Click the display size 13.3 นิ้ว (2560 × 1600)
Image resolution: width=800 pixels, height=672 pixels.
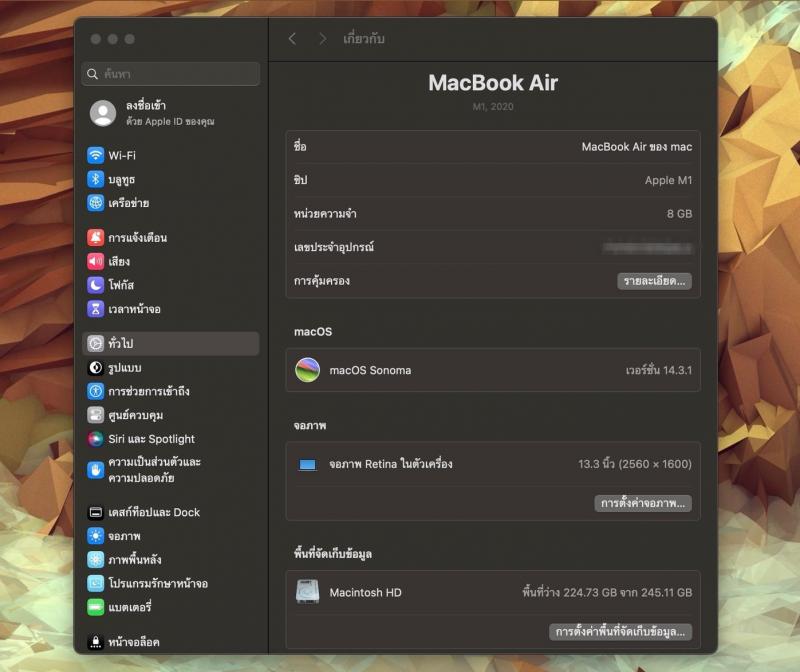[635, 464]
